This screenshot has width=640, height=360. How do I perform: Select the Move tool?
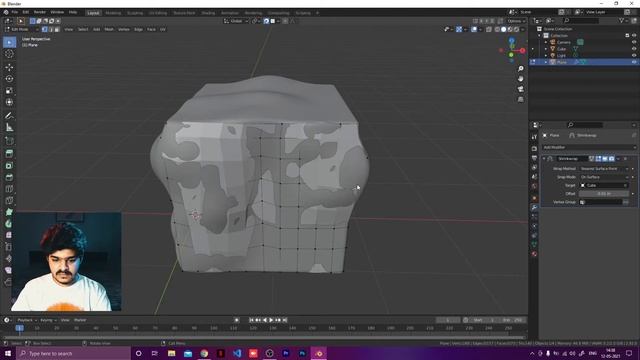pyautogui.click(x=9, y=67)
